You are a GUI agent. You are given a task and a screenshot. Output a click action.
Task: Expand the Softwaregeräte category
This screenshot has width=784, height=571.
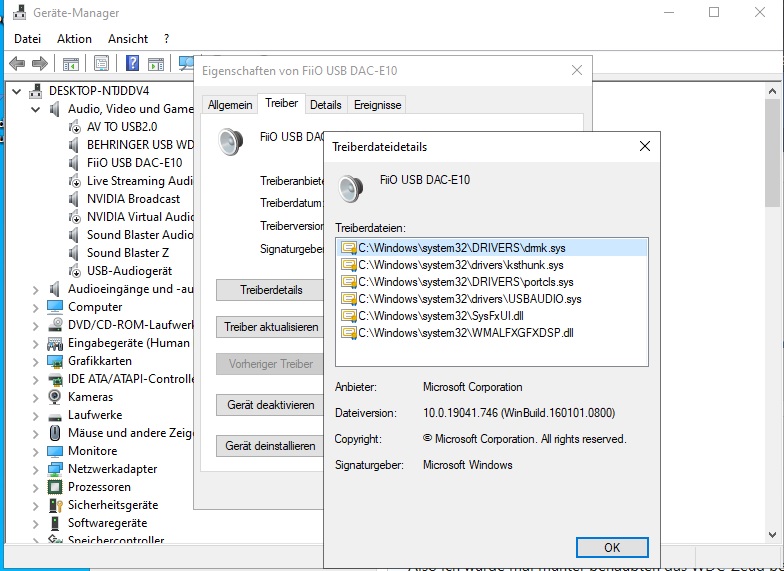point(36,524)
